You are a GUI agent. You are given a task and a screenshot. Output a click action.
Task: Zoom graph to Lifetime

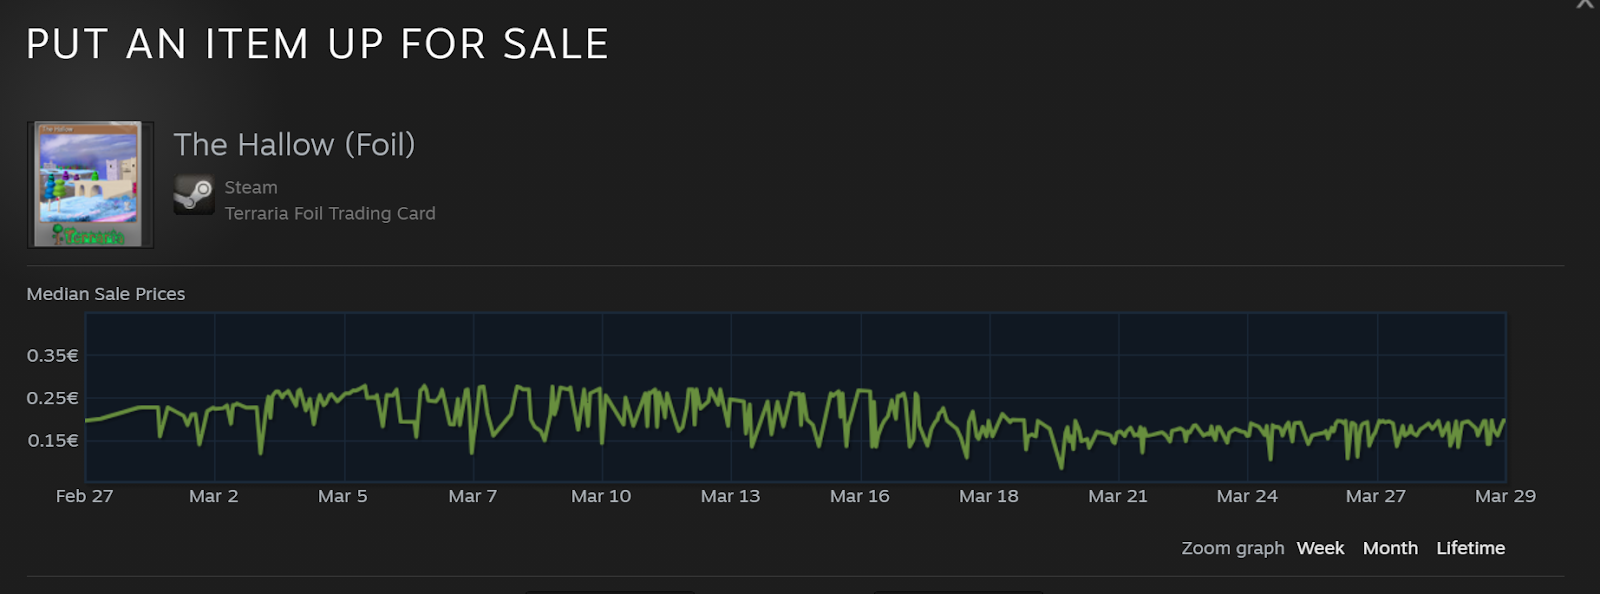(x=1470, y=548)
